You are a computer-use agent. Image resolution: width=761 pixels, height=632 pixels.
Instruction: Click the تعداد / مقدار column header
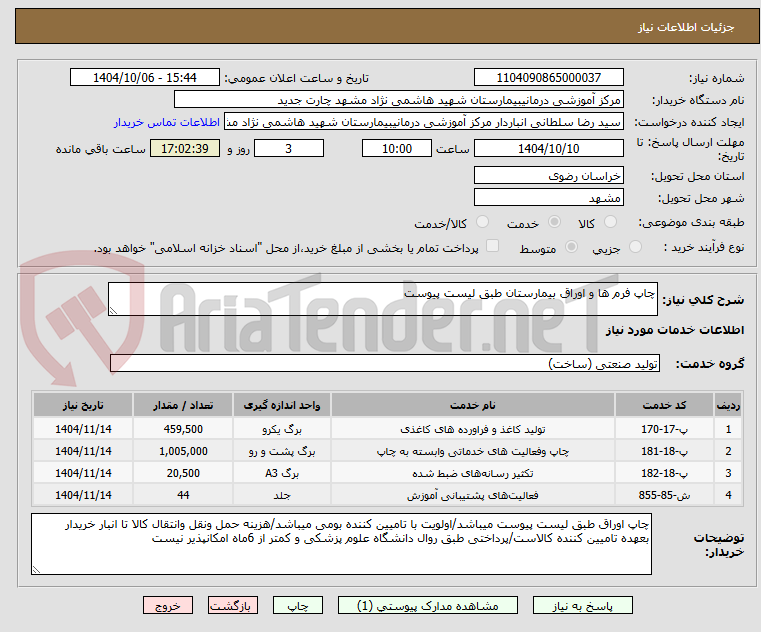coord(183,405)
